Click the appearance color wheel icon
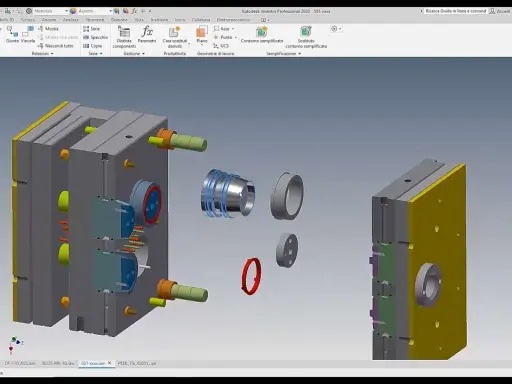 (73, 11)
